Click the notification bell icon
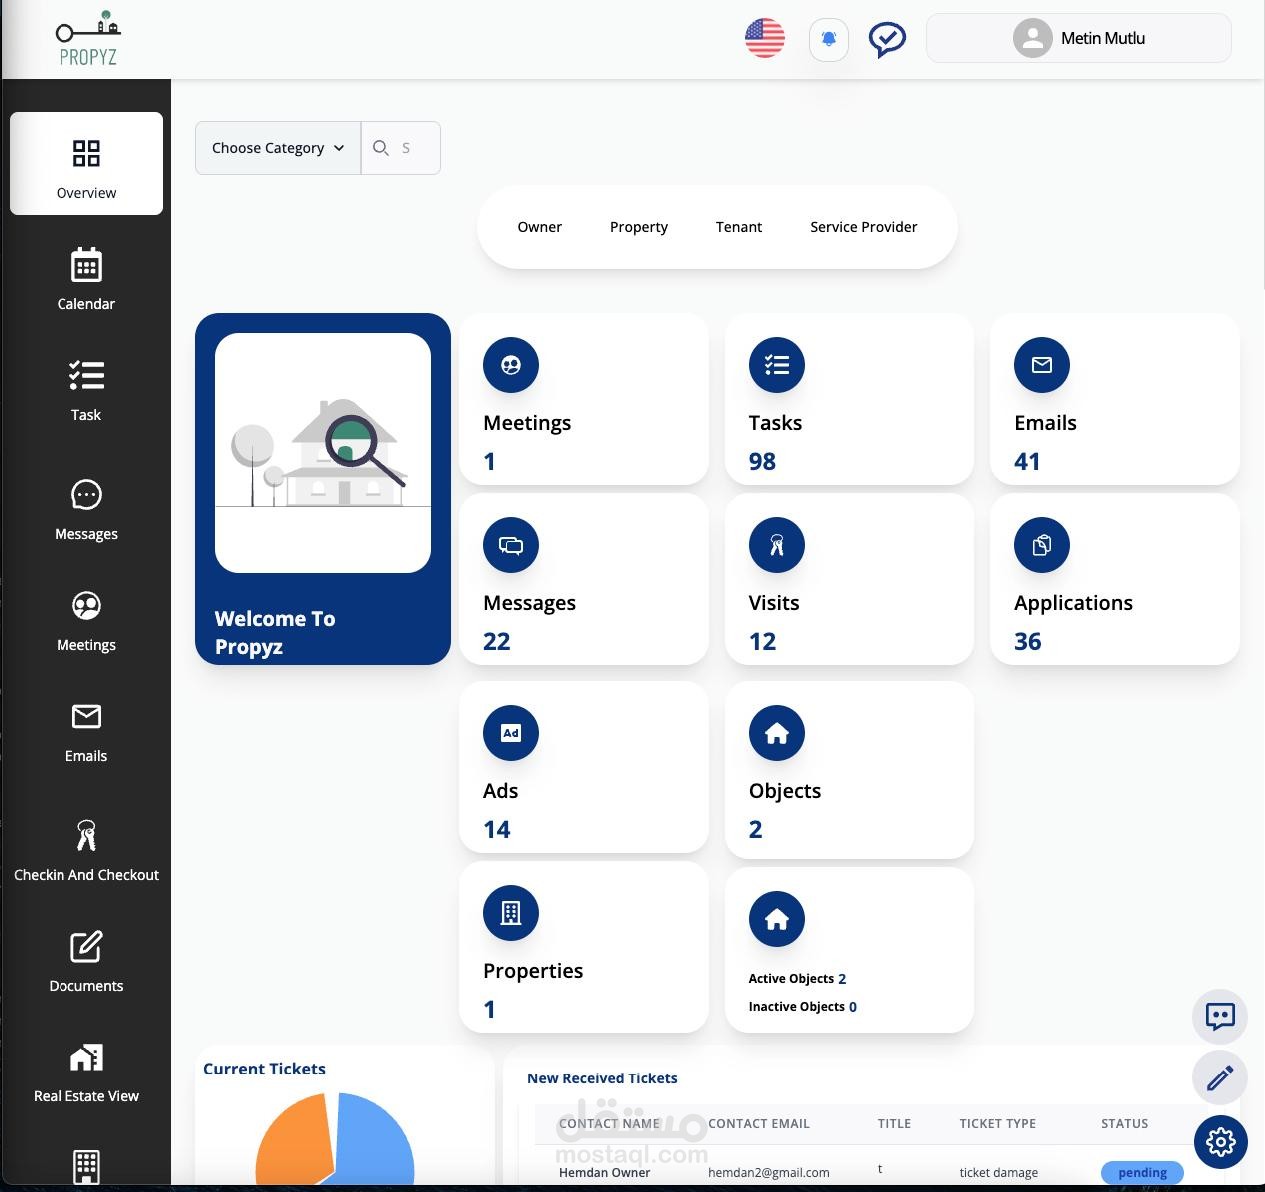1265x1192 pixels. click(828, 40)
